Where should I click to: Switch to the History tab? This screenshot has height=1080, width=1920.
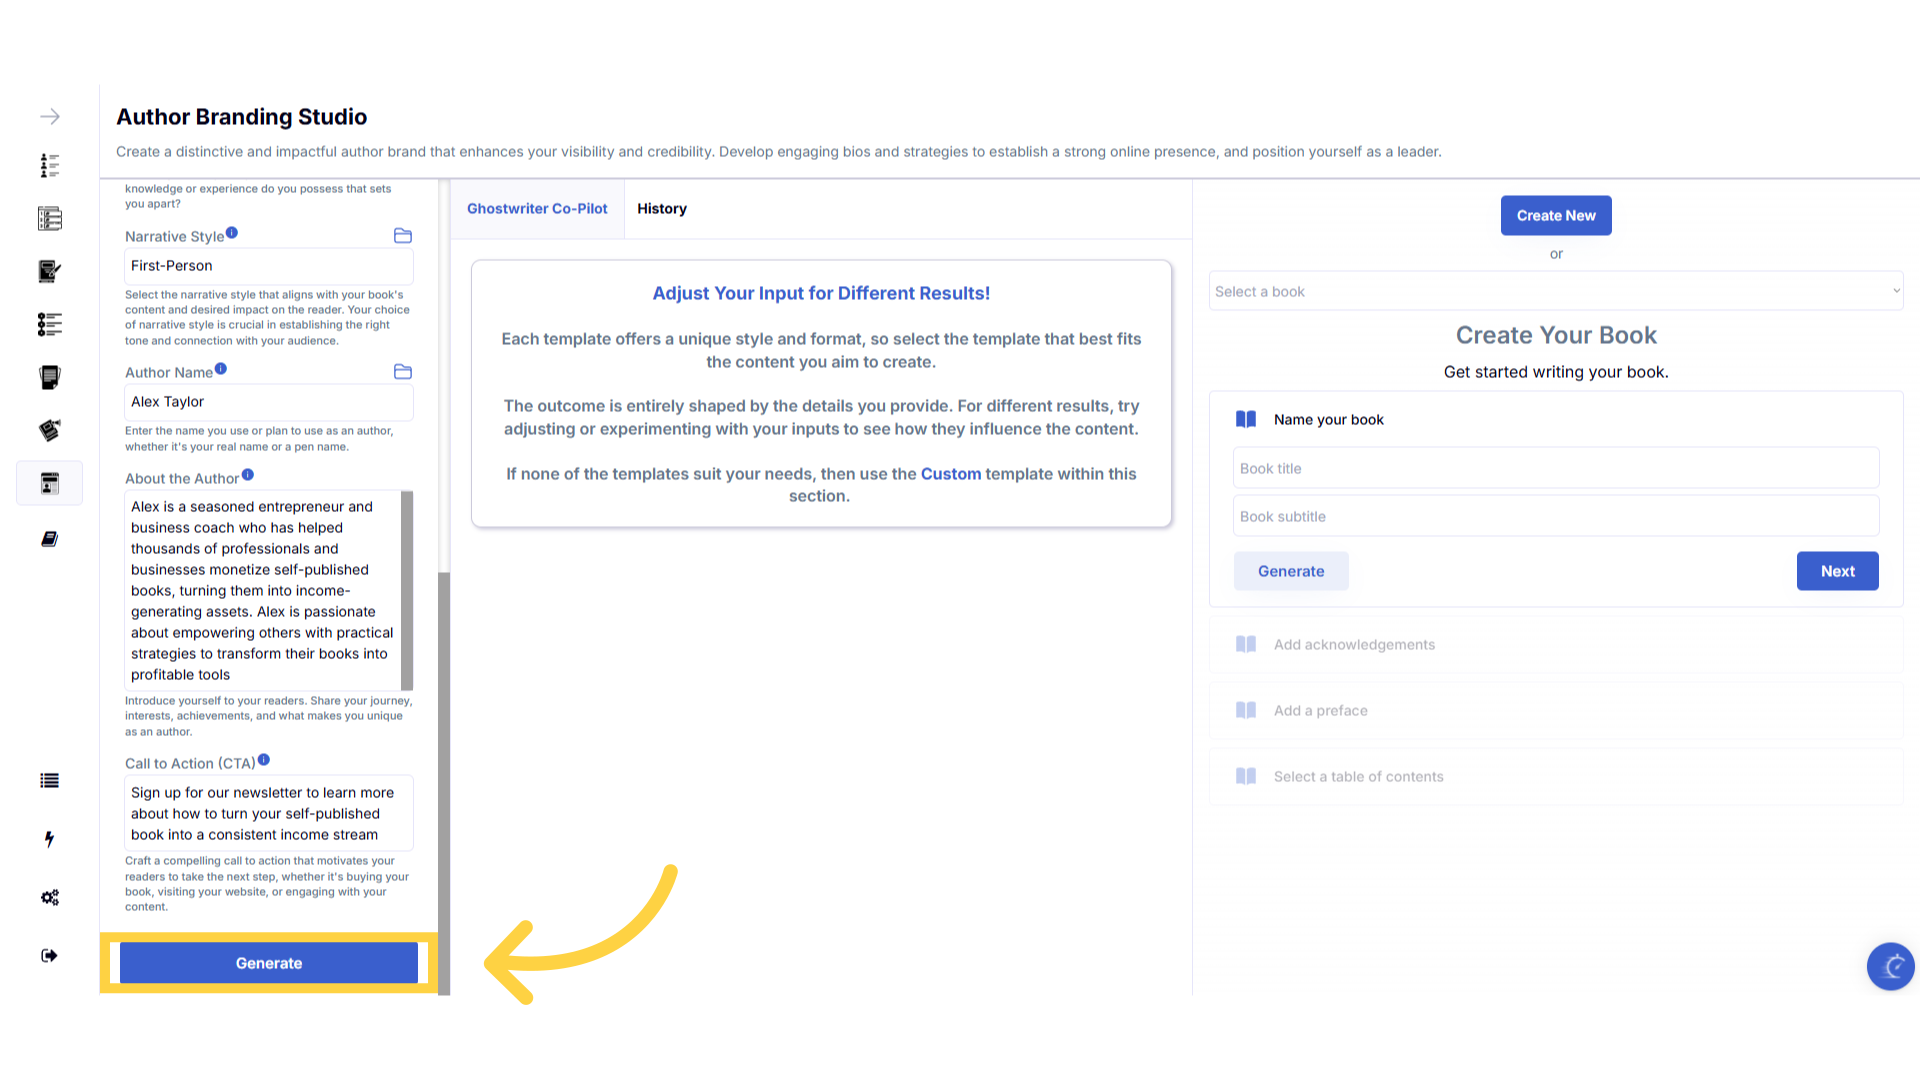[662, 209]
